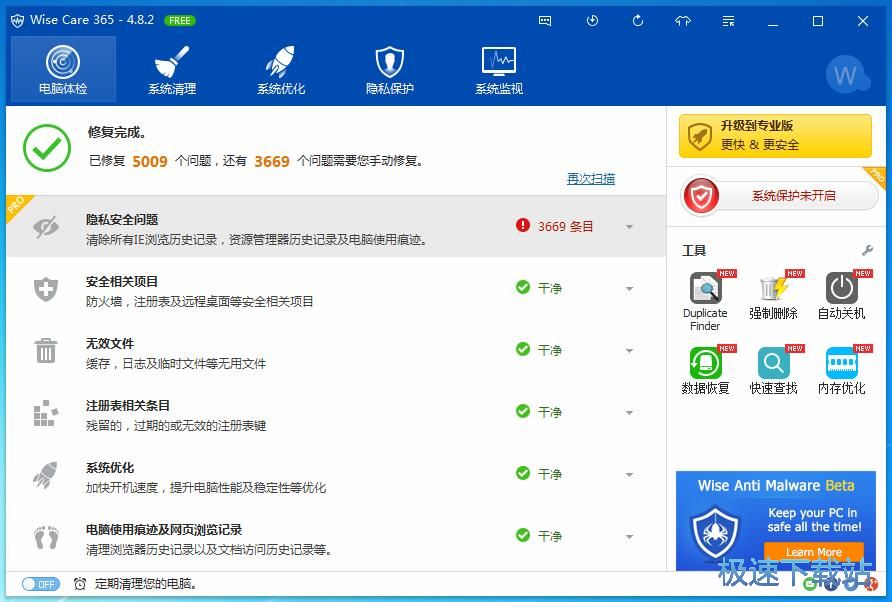Click the 隐私安全问题 crossed-eye icon
Viewport: 892px width, 602px height.
point(46,227)
